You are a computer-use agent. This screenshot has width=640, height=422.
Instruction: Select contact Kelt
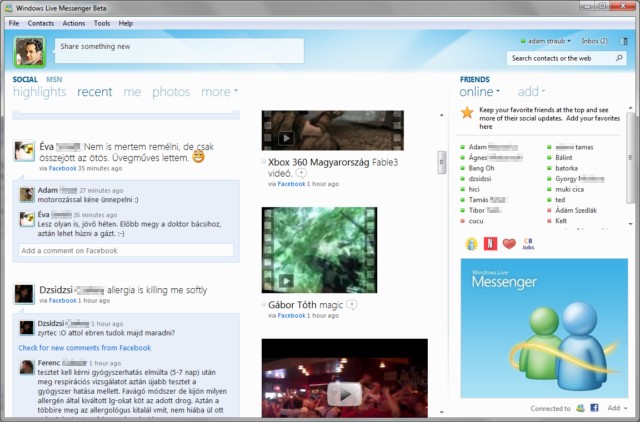pos(561,221)
